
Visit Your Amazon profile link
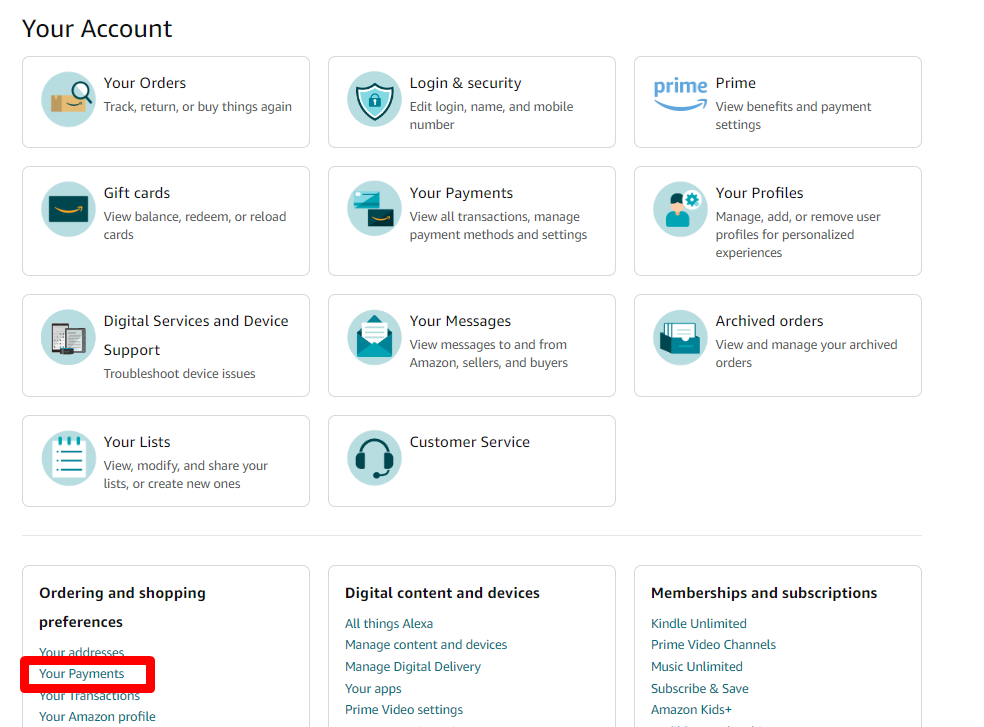(x=97, y=716)
